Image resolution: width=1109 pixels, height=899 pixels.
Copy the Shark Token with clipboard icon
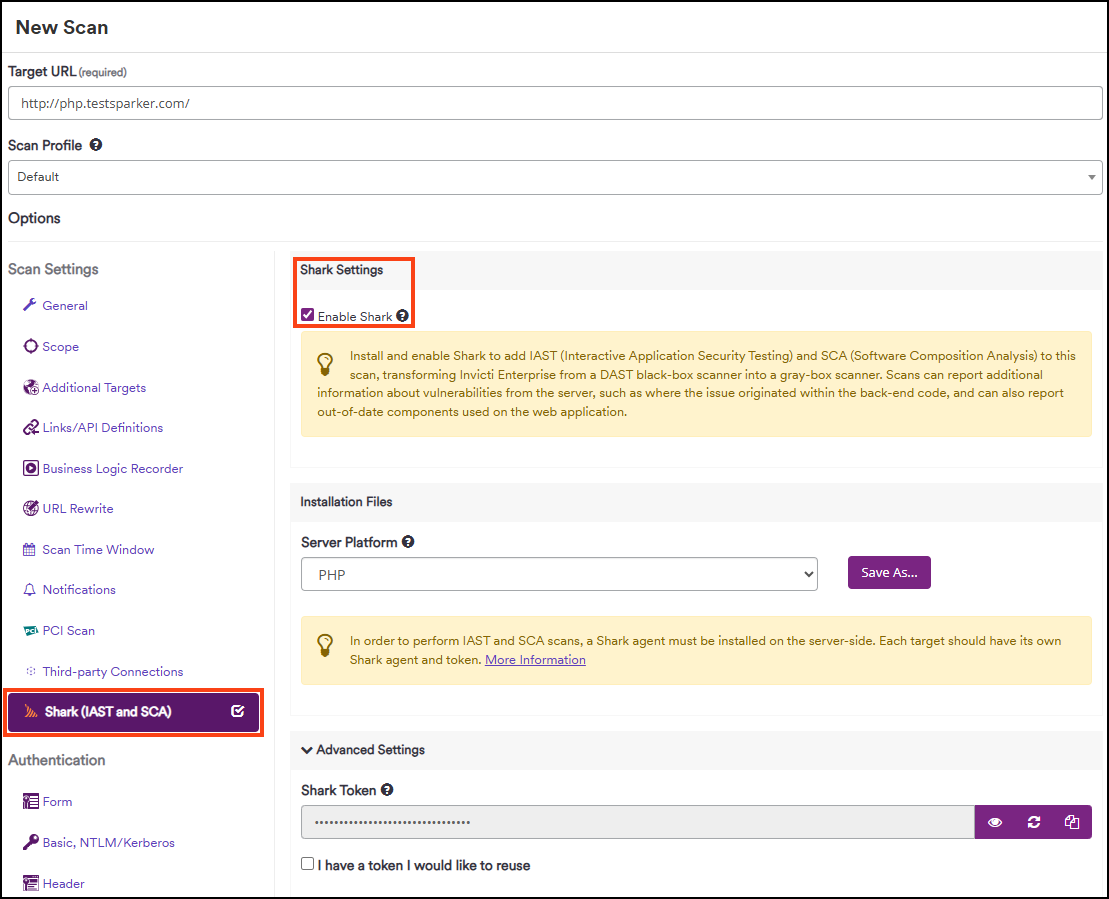coord(1072,822)
